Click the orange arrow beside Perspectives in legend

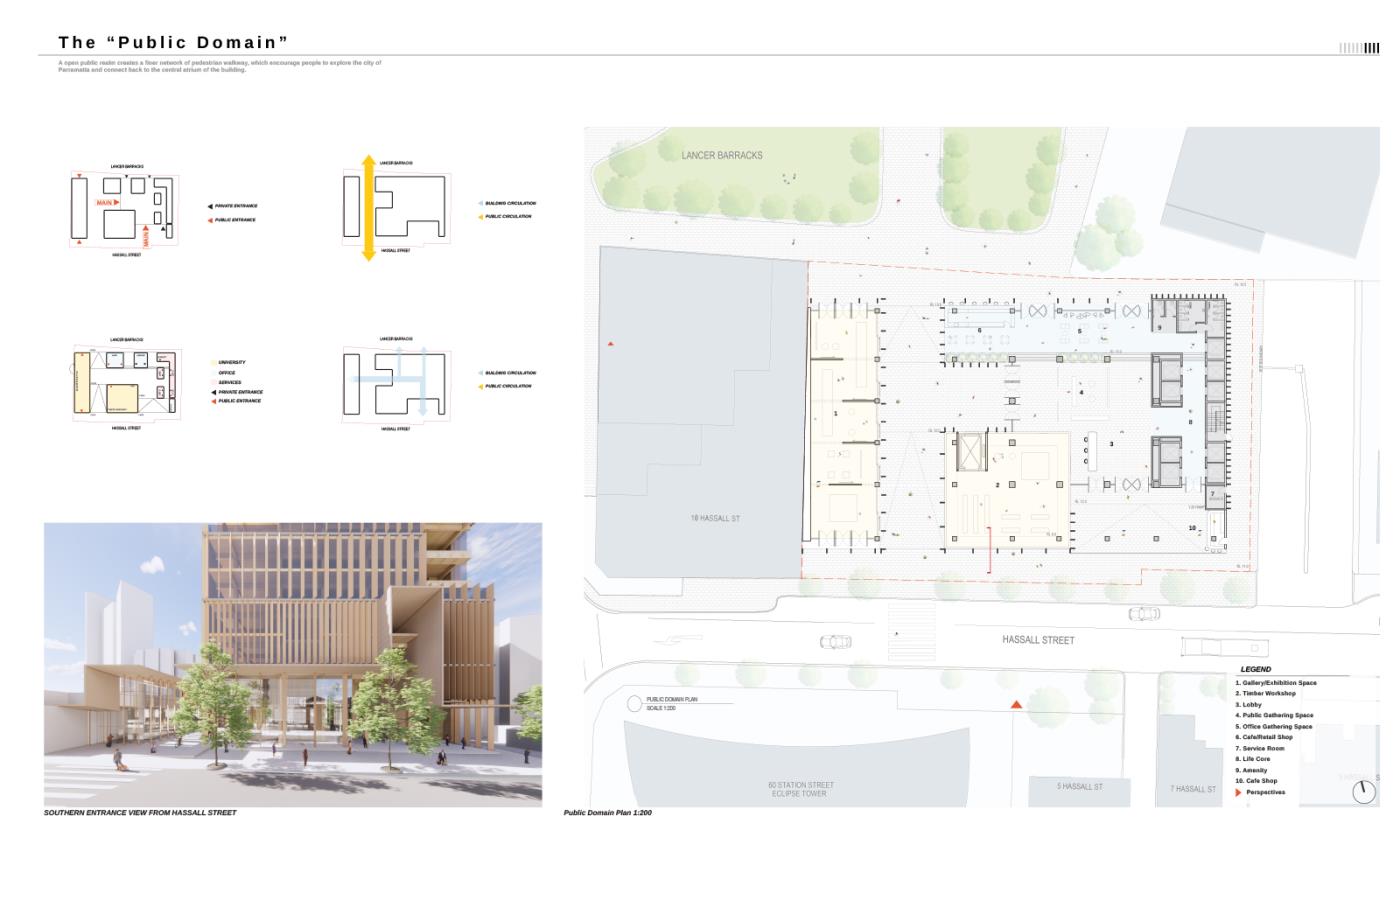(x=1238, y=793)
